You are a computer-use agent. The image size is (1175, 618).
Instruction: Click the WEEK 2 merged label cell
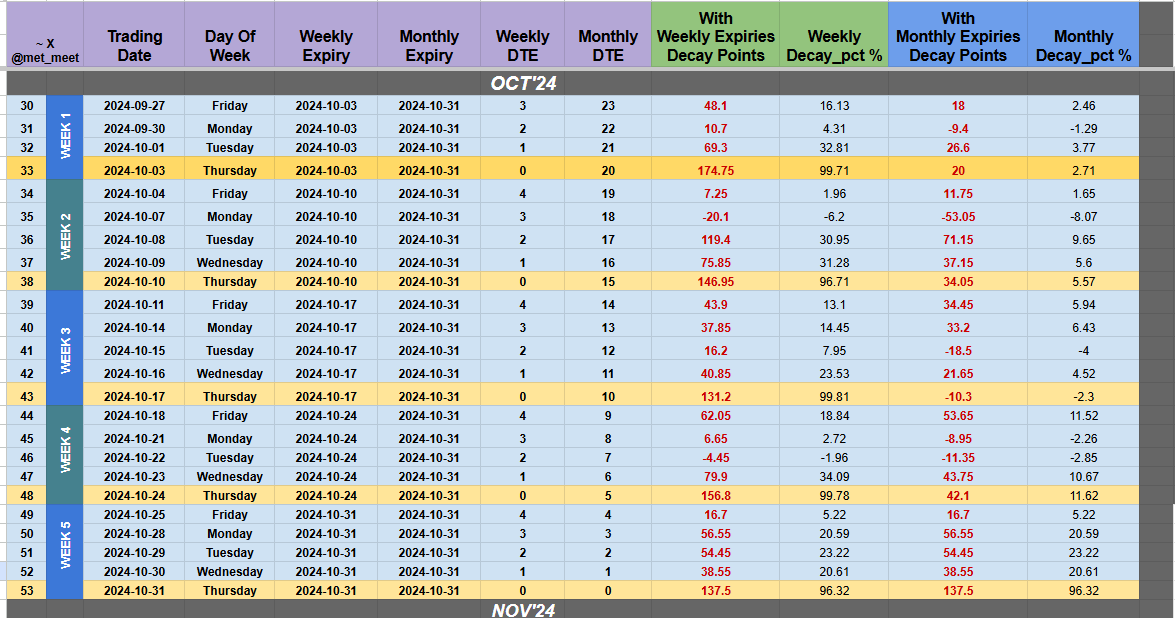point(65,235)
